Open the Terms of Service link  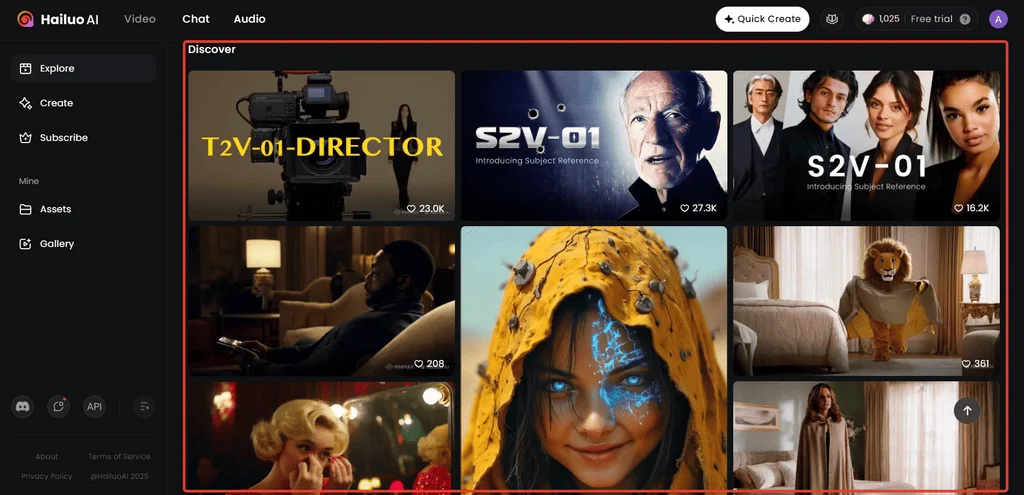[x=119, y=457]
